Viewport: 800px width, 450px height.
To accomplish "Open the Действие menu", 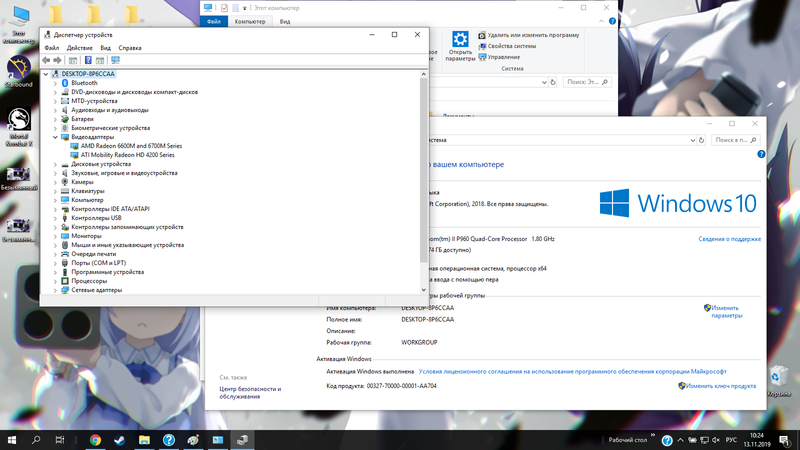I will tap(79, 48).
